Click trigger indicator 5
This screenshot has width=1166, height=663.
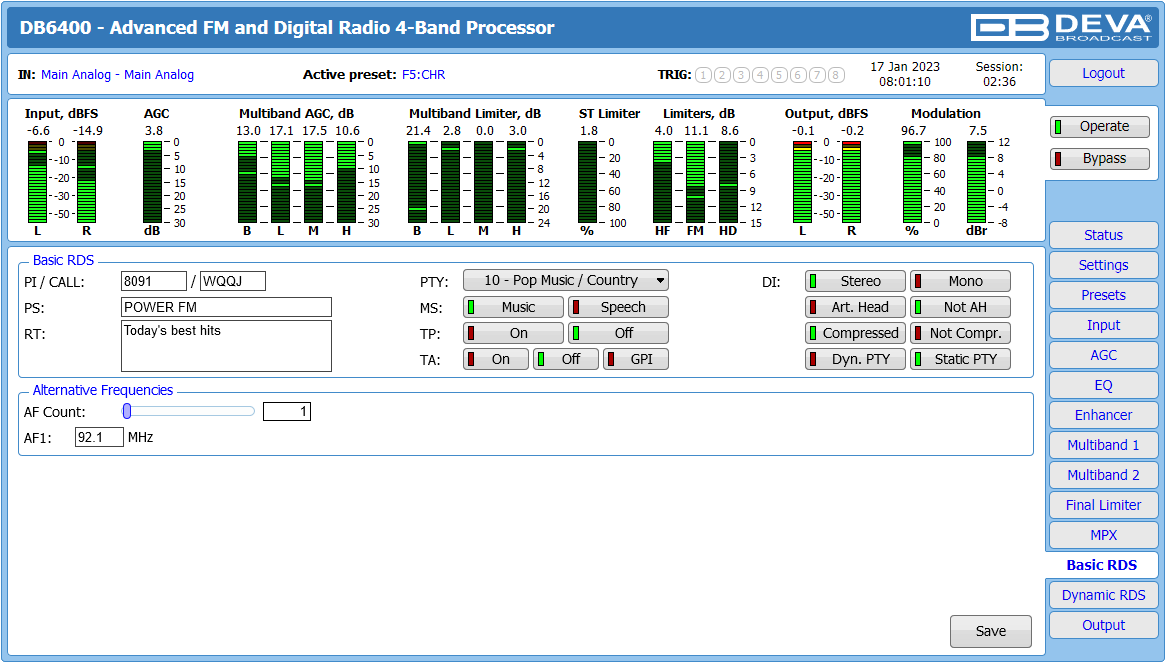[779, 75]
